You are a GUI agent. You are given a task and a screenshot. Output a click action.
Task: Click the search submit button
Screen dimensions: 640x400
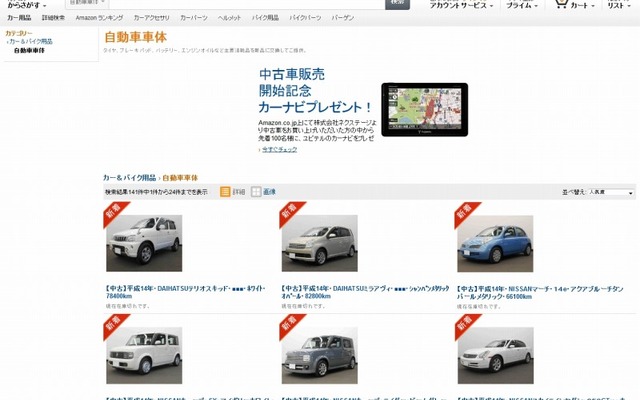397,3
